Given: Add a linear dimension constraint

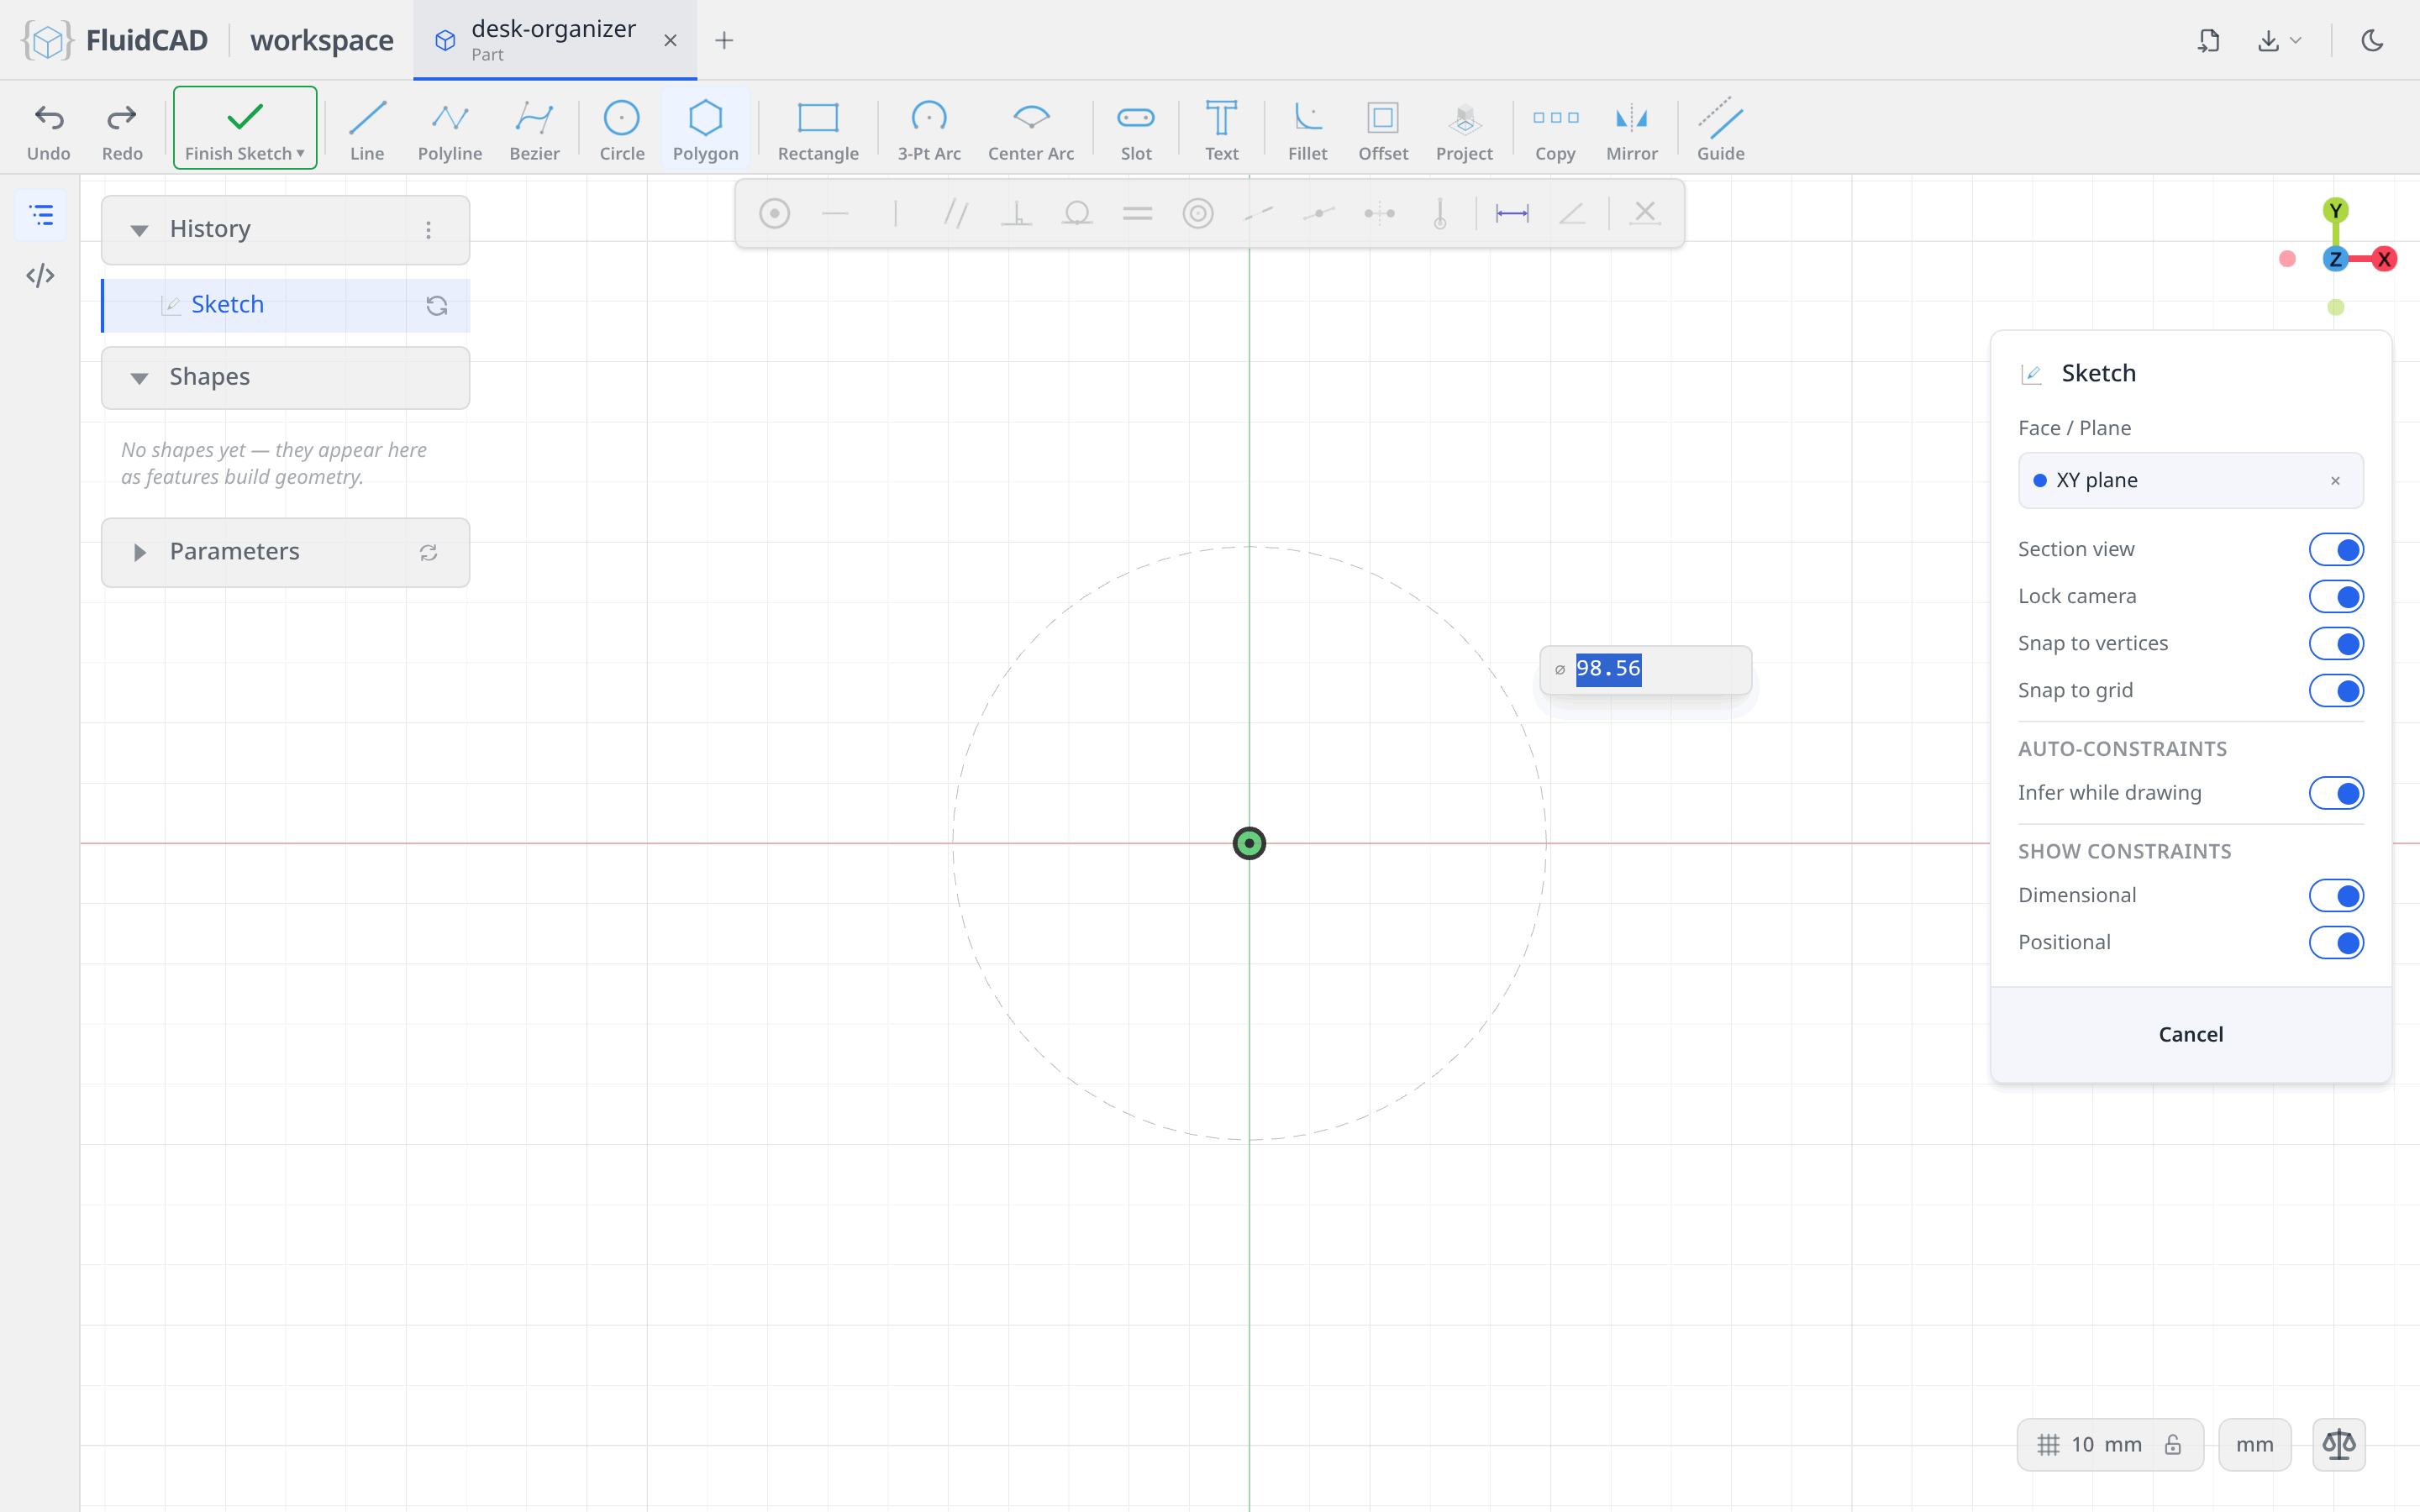Looking at the screenshot, I should pos(1511,213).
